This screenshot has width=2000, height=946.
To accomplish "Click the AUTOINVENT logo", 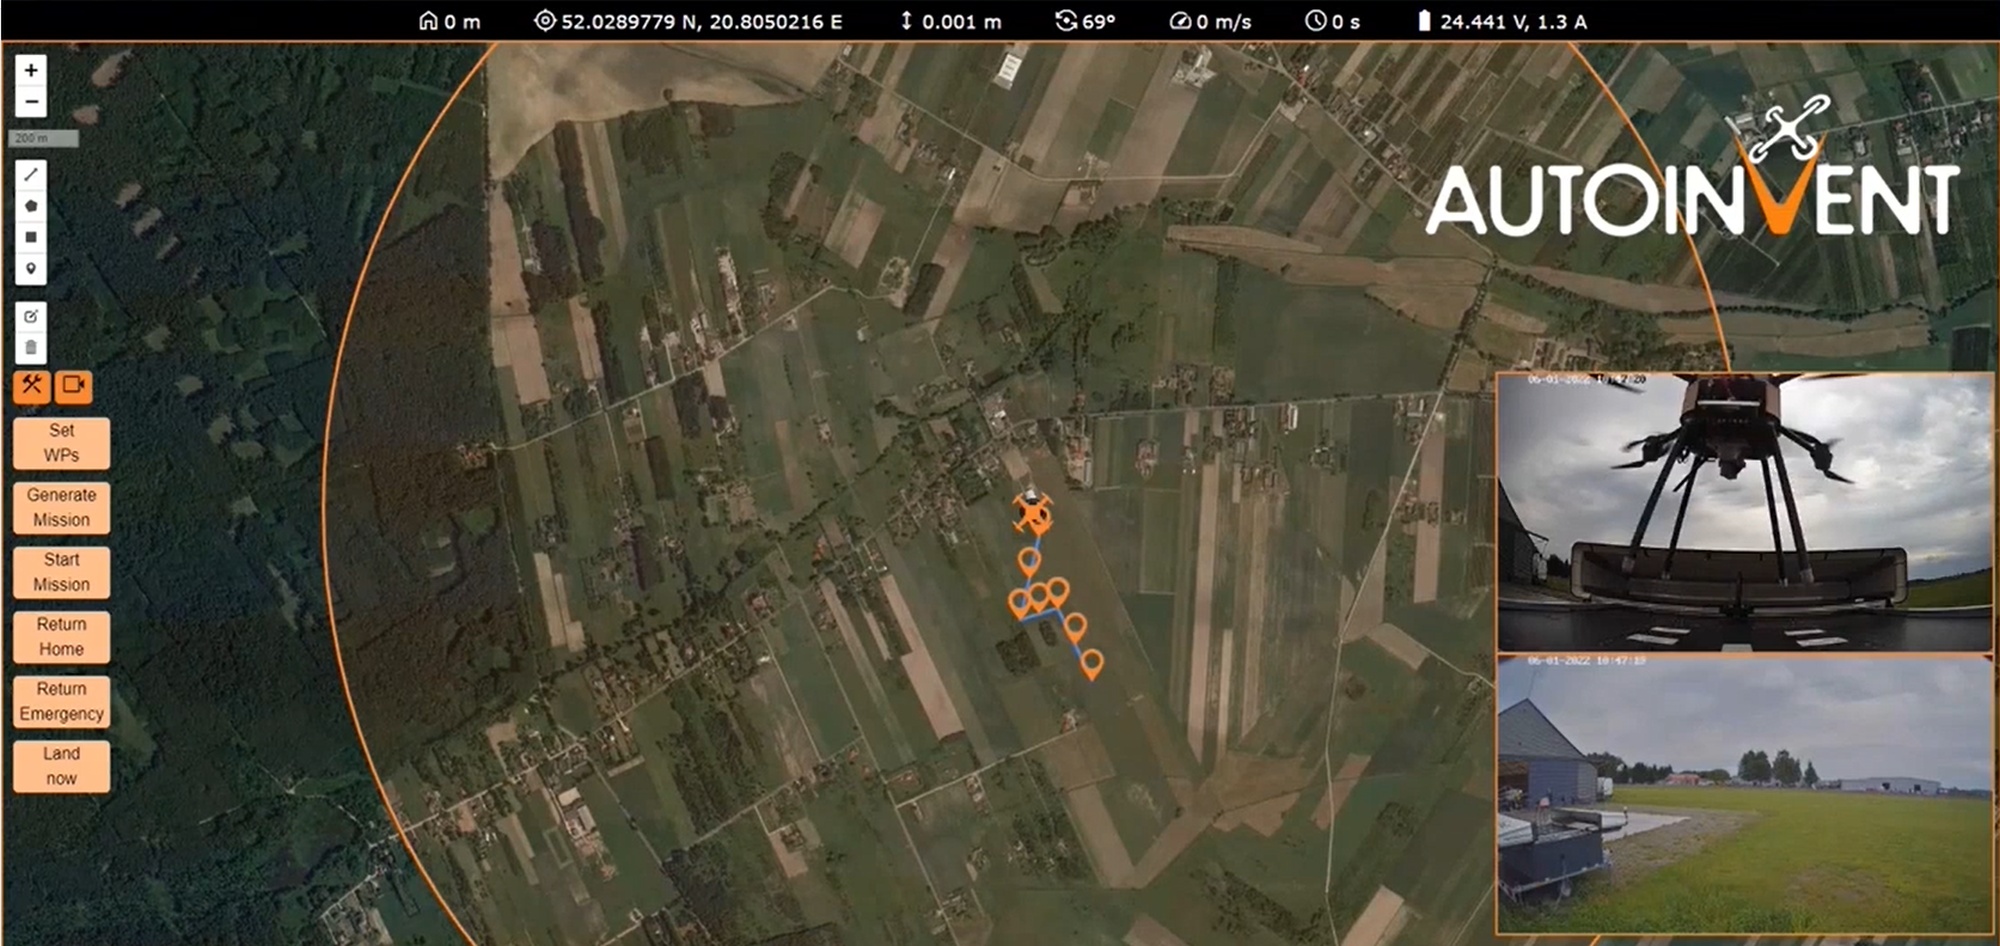I will click(x=1692, y=170).
